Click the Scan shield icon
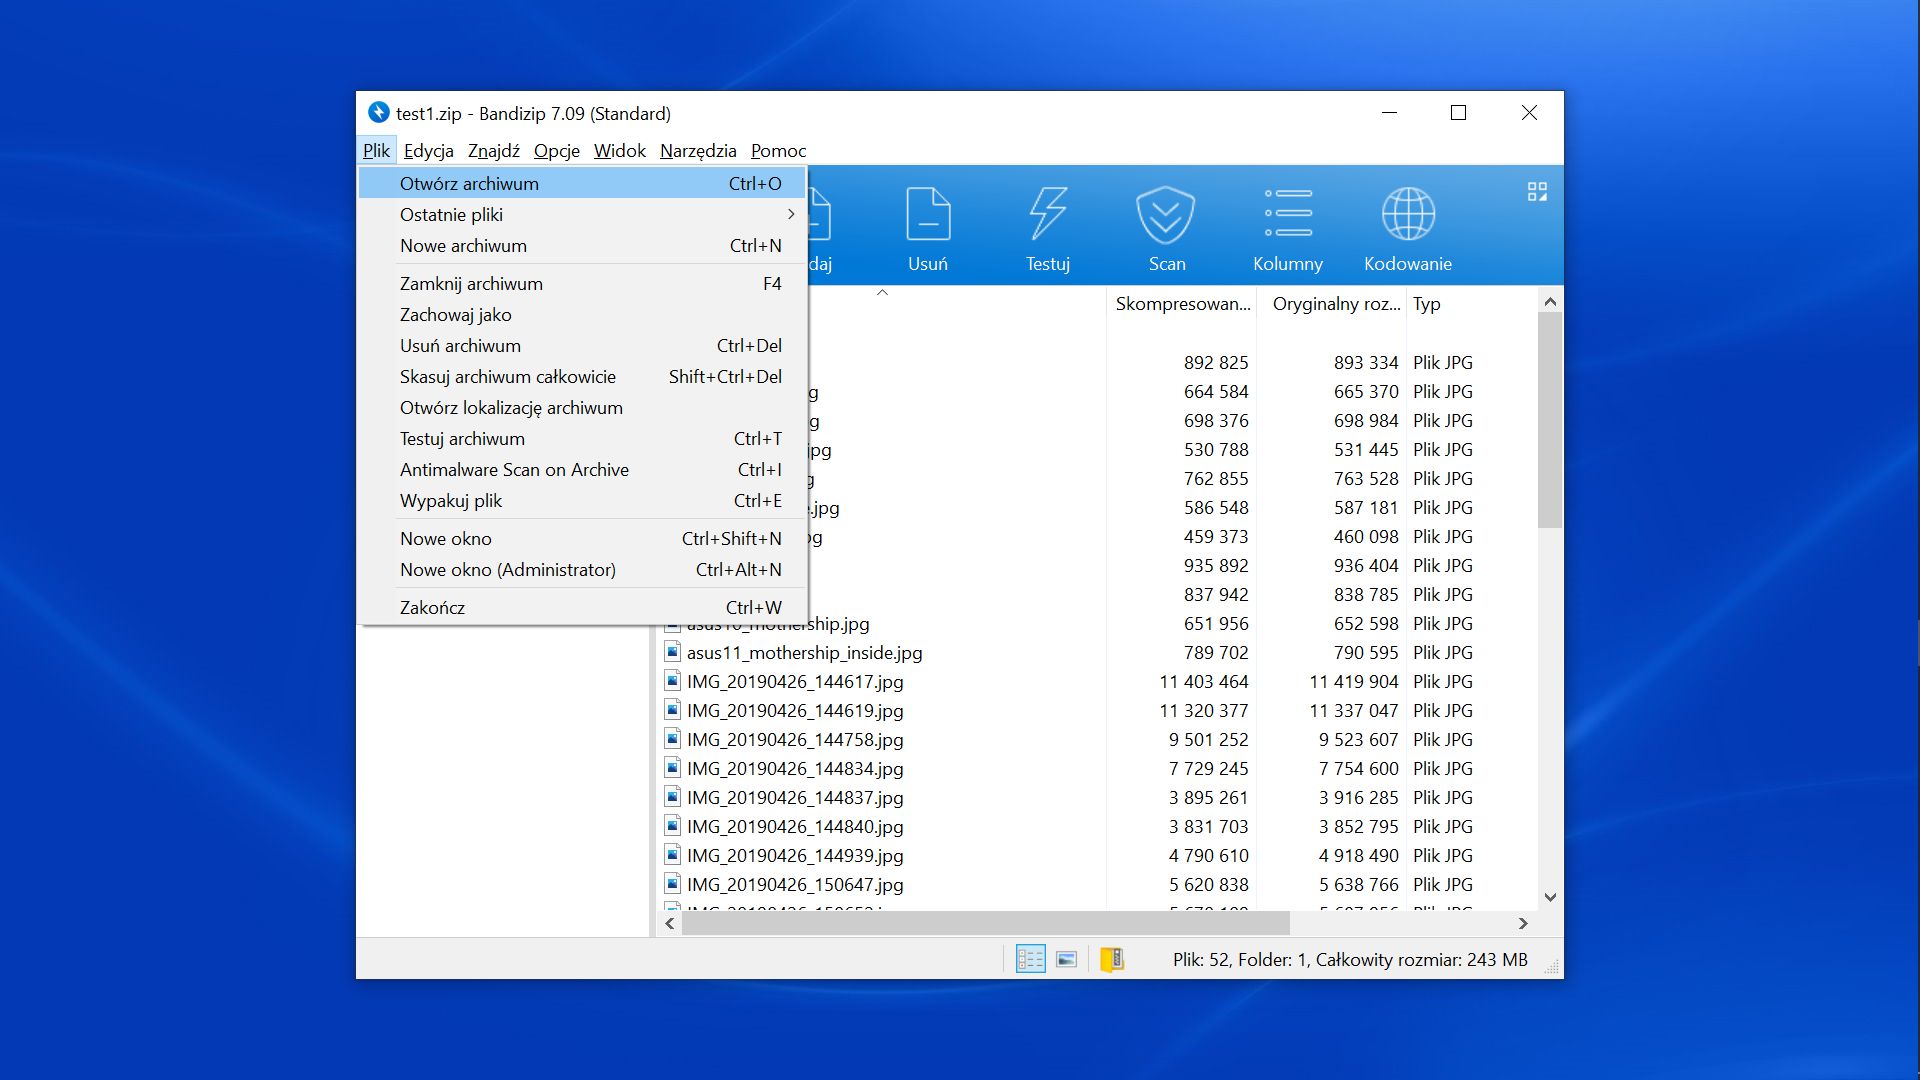This screenshot has height=1080, width=1920. tap(1166, 216)
